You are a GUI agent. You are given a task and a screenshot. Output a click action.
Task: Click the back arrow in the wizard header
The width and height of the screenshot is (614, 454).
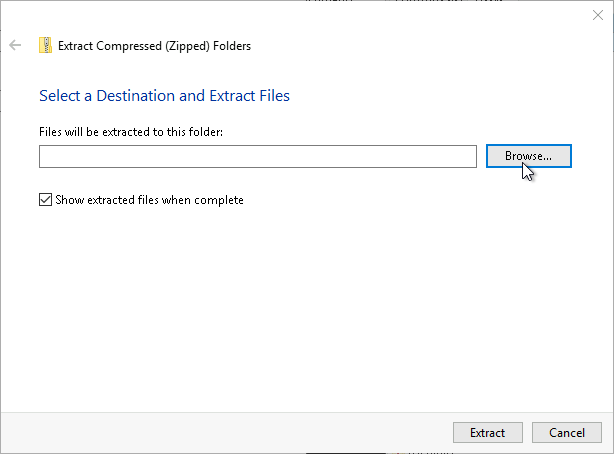(15, 45)
